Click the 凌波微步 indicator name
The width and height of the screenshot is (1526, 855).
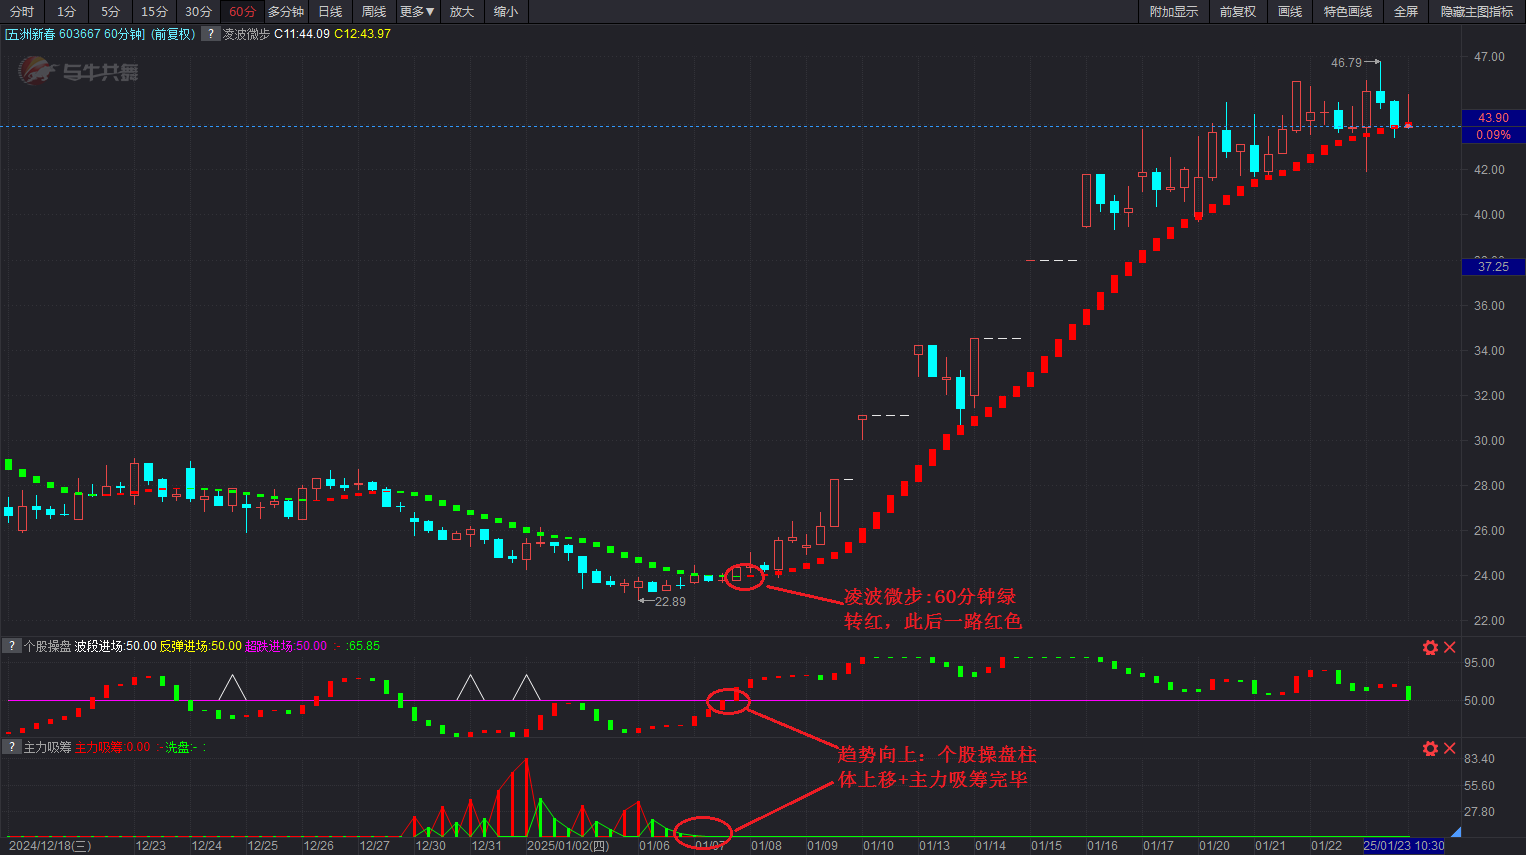[246, 34]
